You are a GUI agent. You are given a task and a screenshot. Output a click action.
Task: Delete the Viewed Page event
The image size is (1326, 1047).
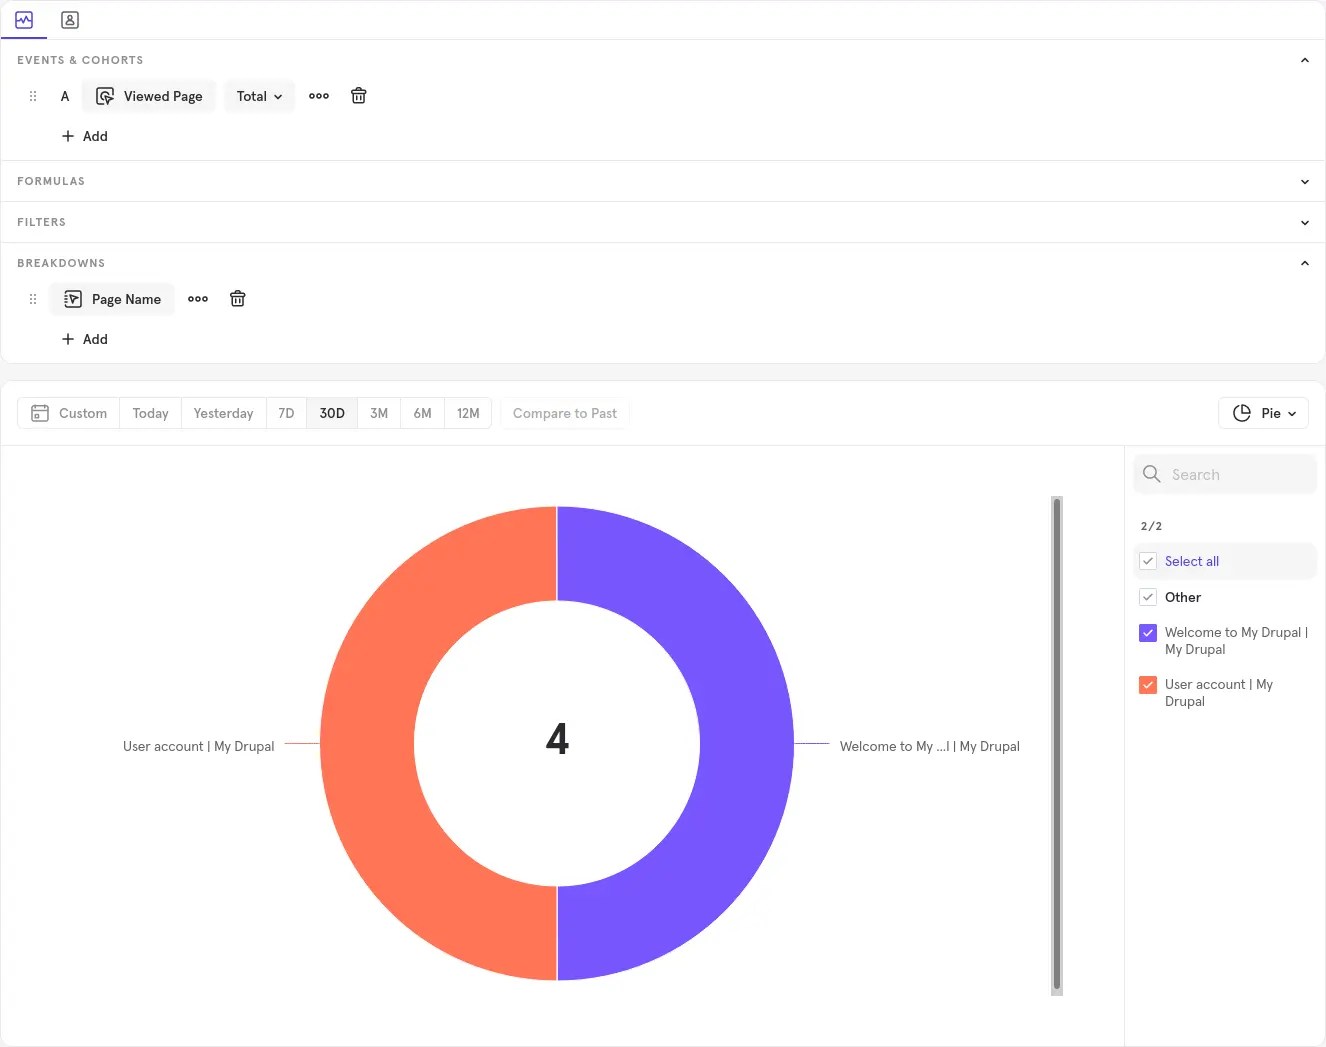click(359, 96)
